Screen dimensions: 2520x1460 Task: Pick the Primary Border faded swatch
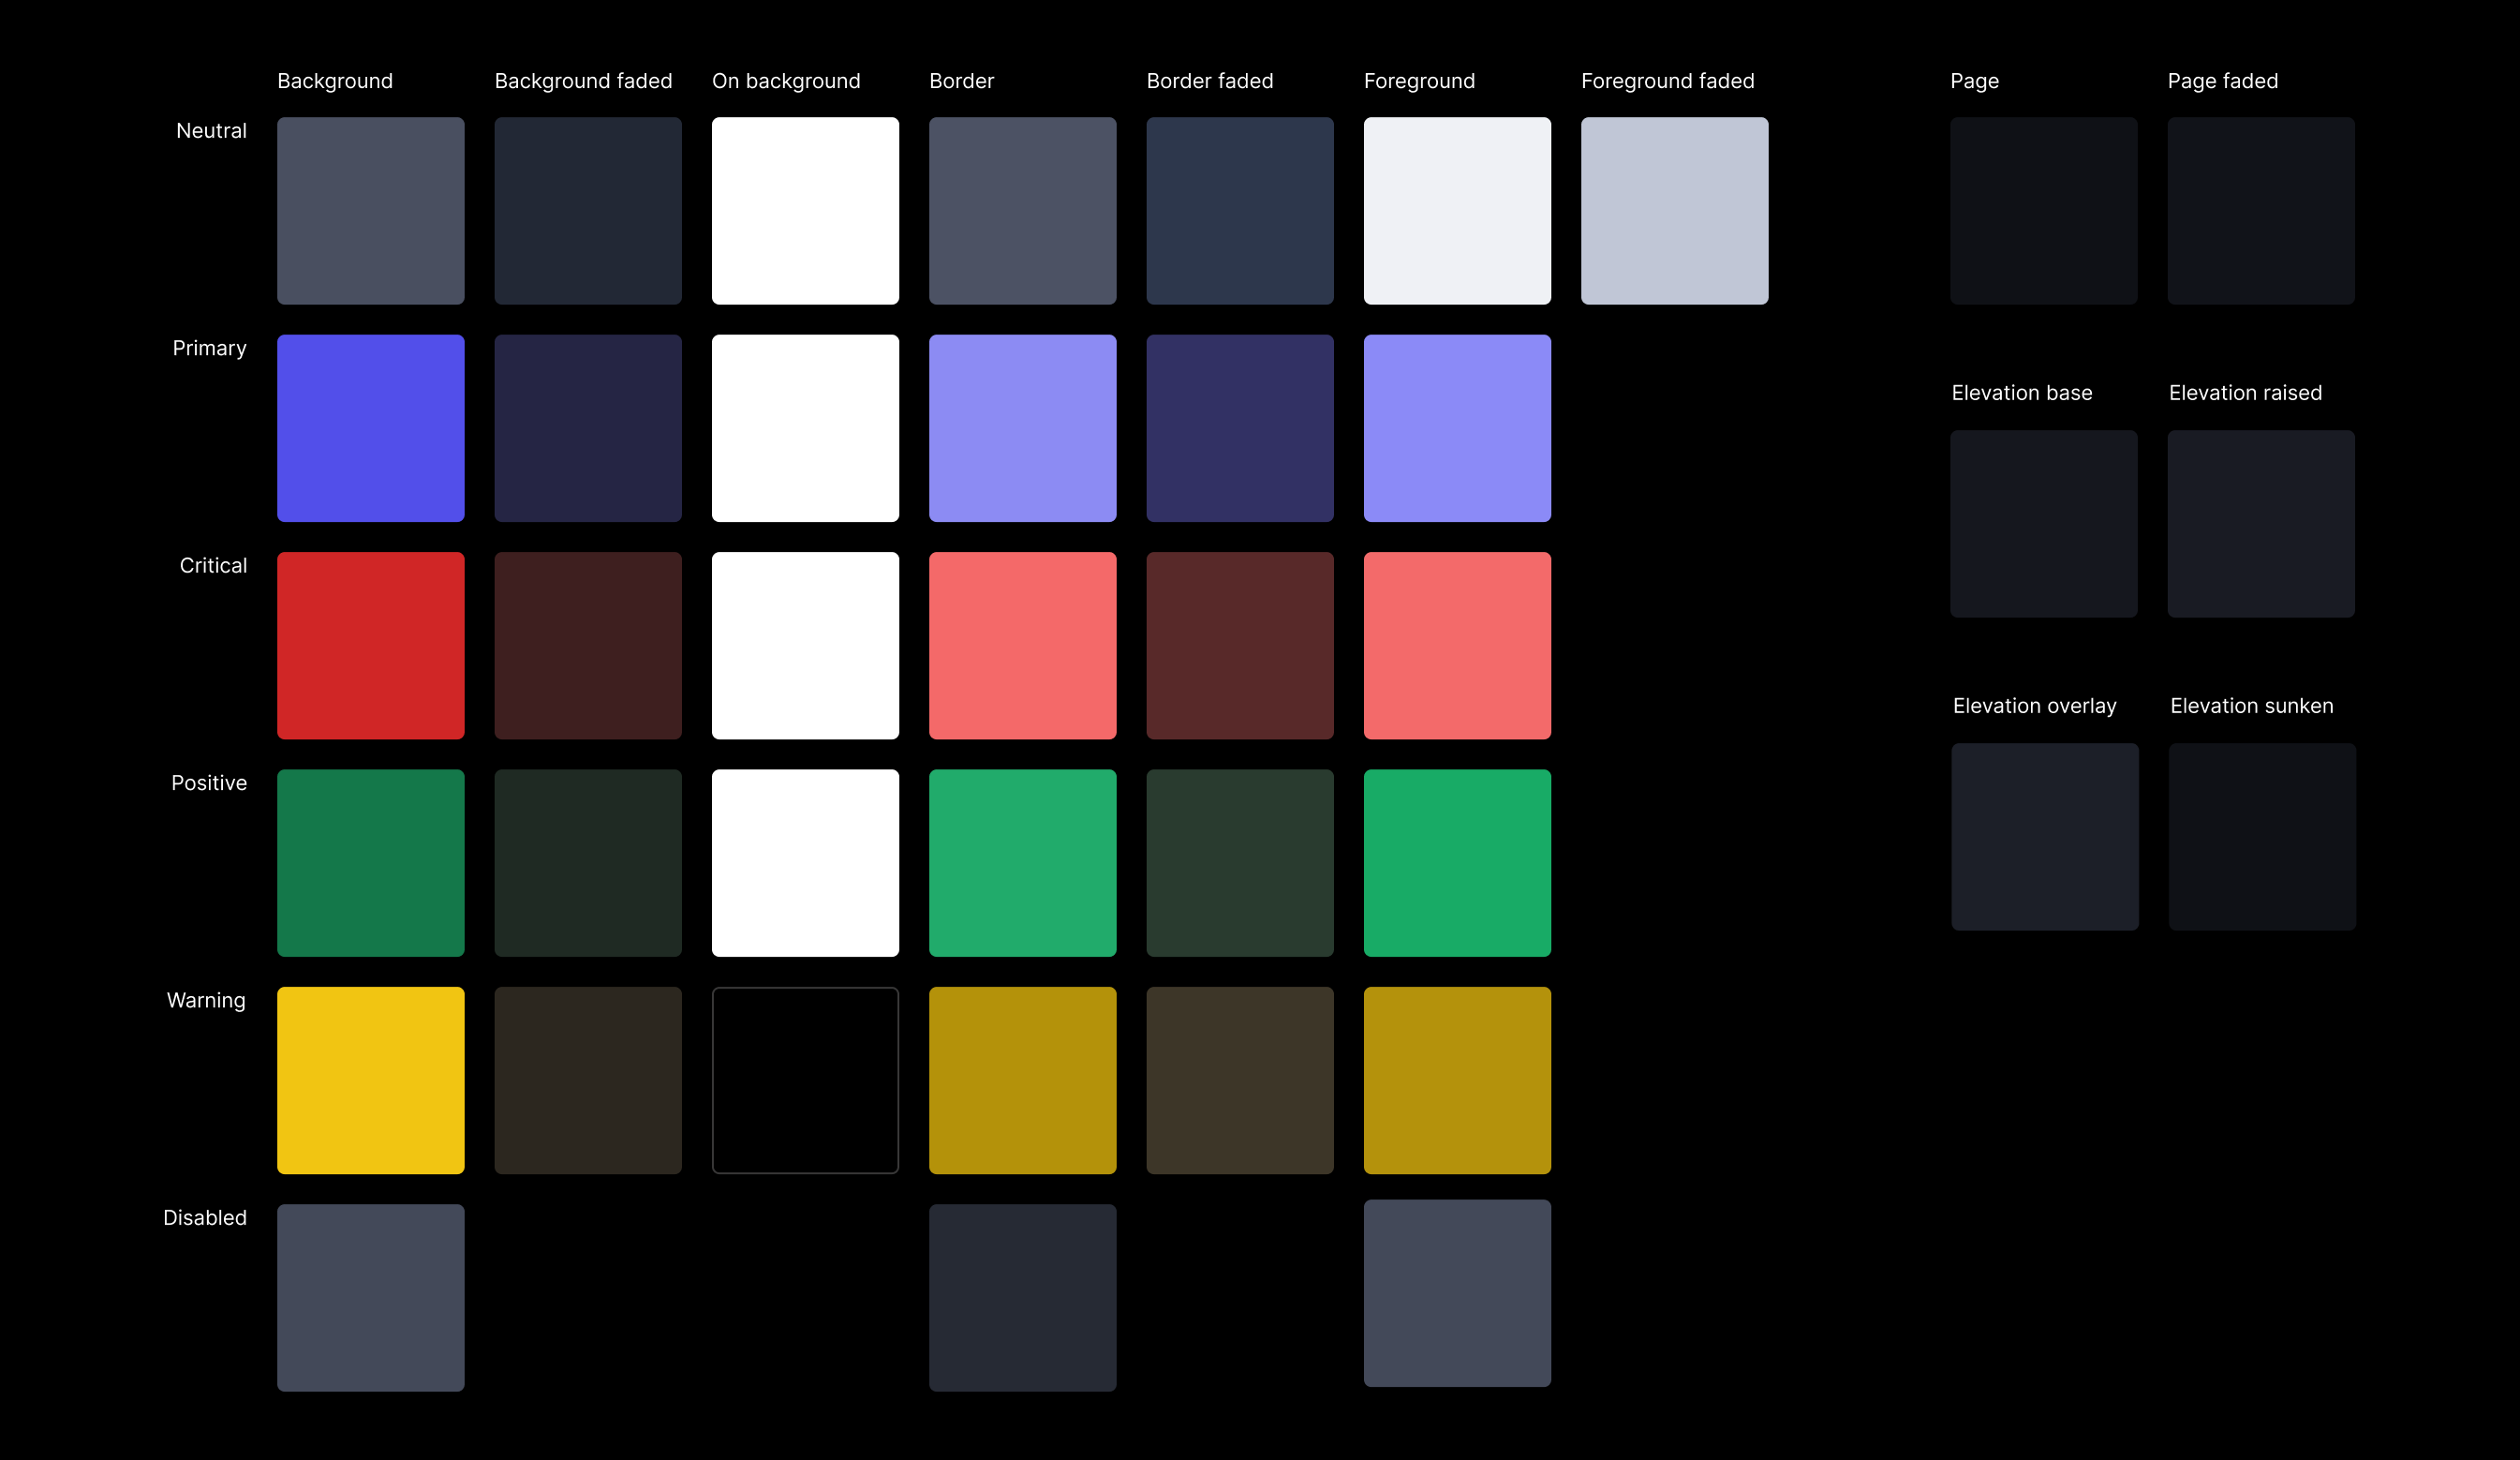pyautogui.click(x=1240, y=428)
